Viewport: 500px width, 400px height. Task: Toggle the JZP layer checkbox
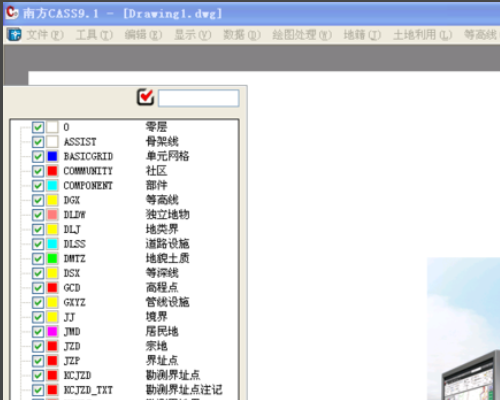click(38, 361)
